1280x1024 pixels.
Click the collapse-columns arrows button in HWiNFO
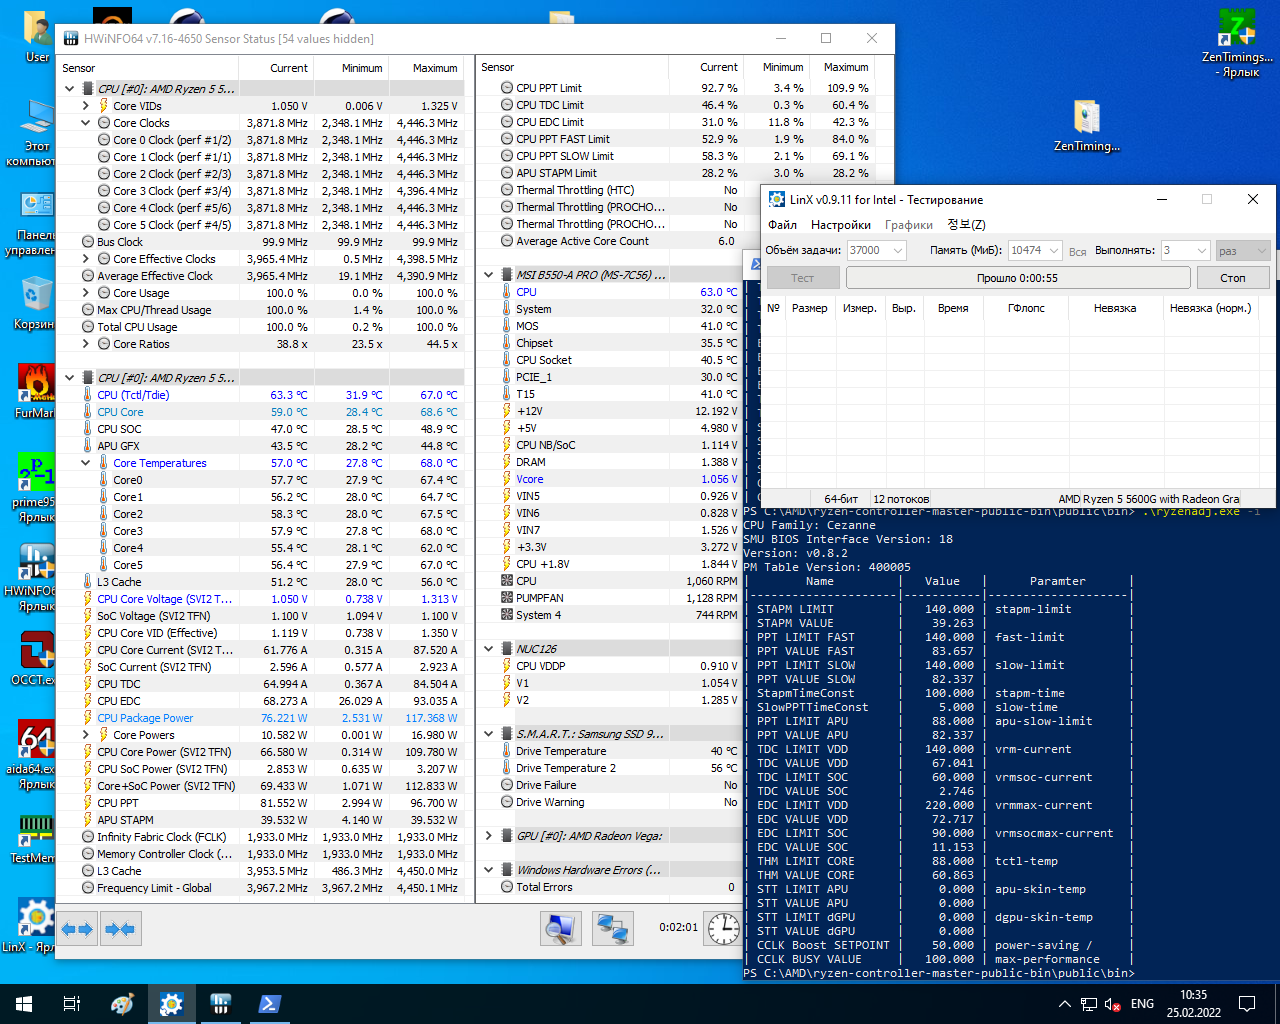click(x=120, y=929)
